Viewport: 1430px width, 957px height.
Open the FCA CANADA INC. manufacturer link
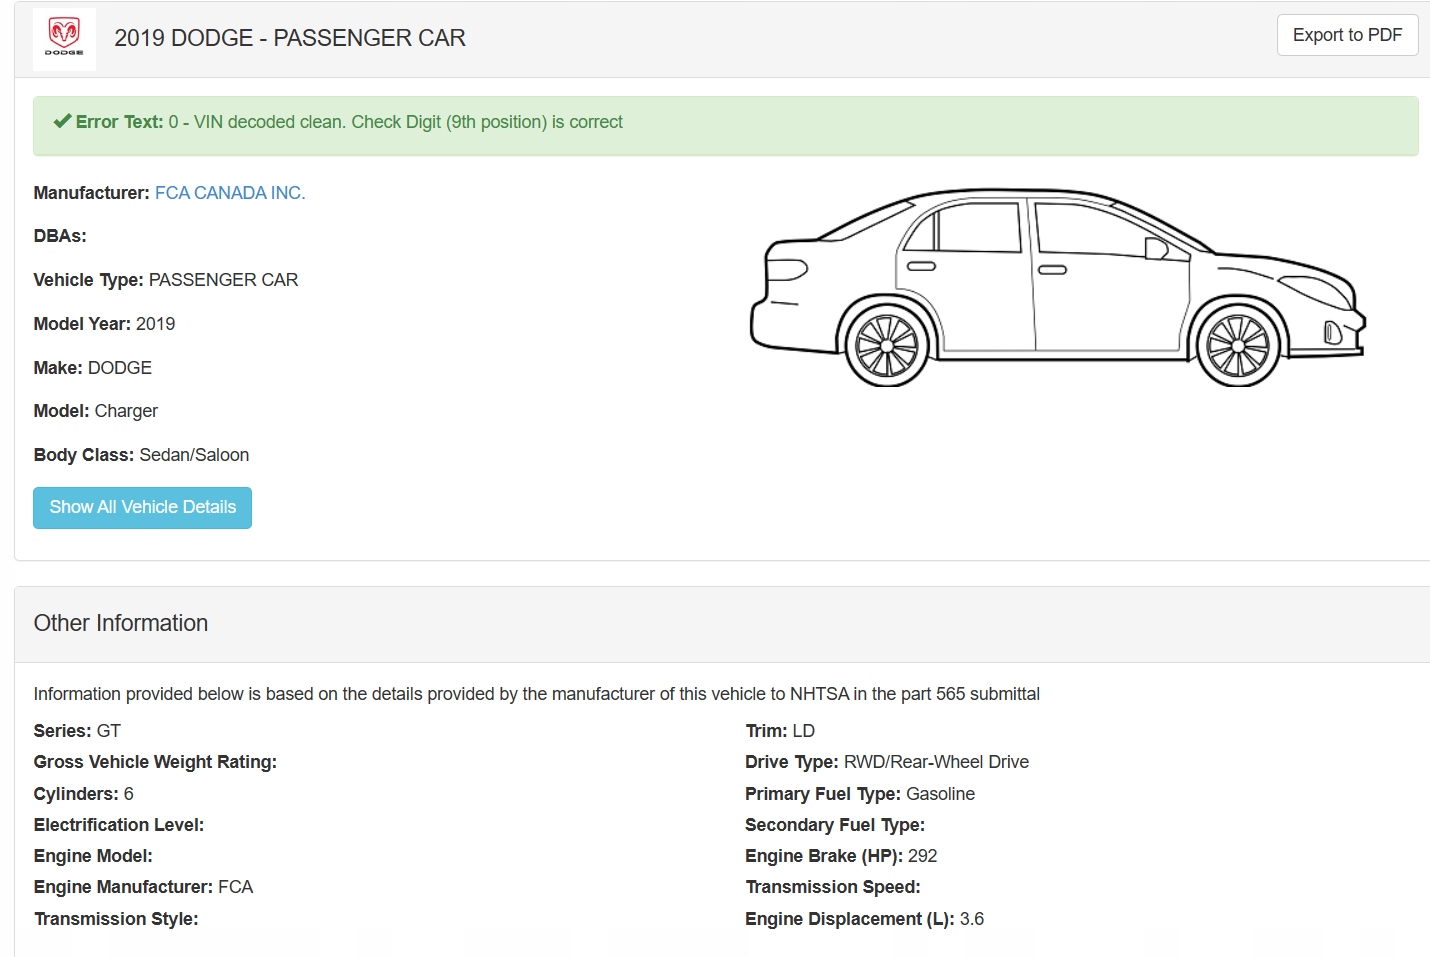(230, 193)
